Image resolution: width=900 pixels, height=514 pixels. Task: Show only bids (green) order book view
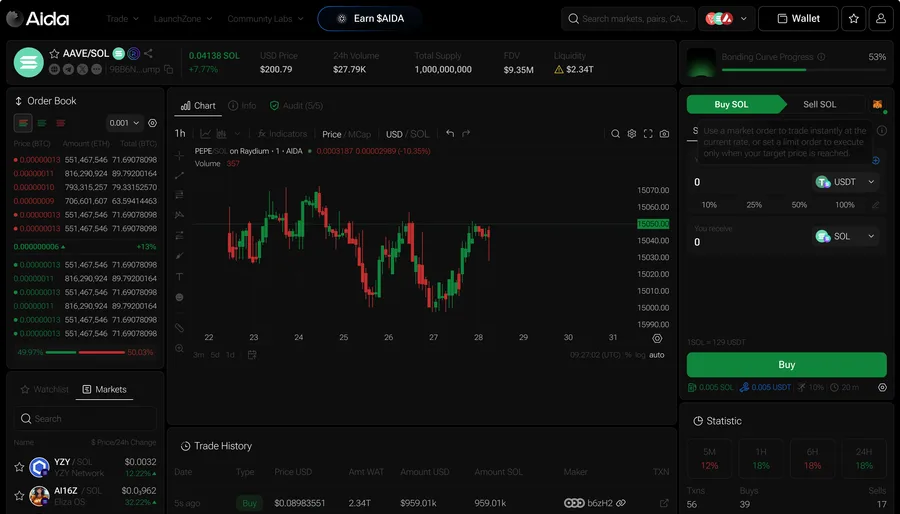42,123
